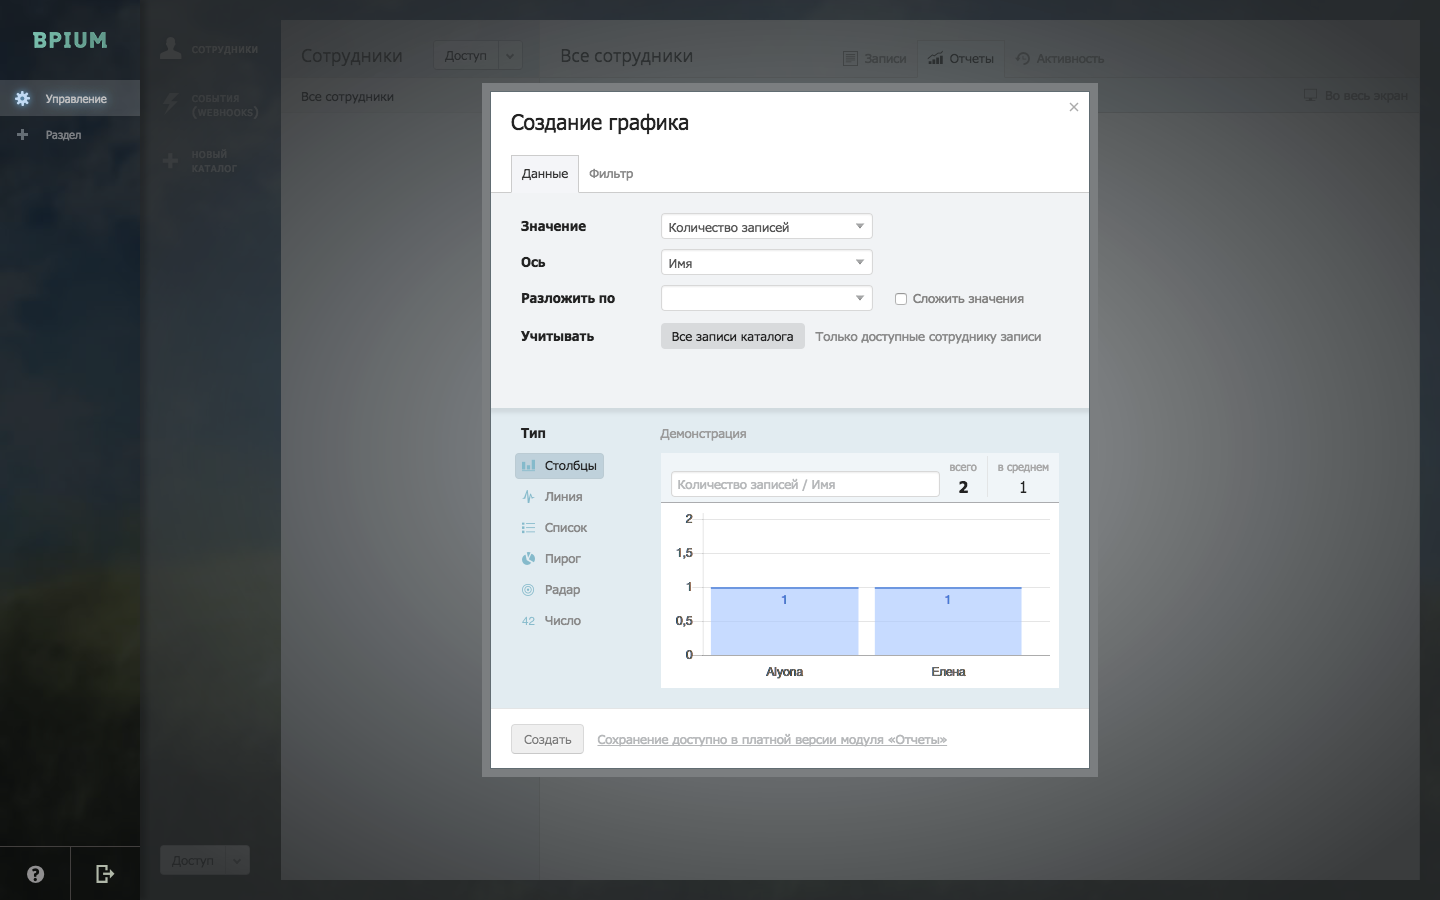Image resolution: width=1440 pixels, height=900 pixels.
Task: Click the chart title input field
Action: [x=804, y=485]
